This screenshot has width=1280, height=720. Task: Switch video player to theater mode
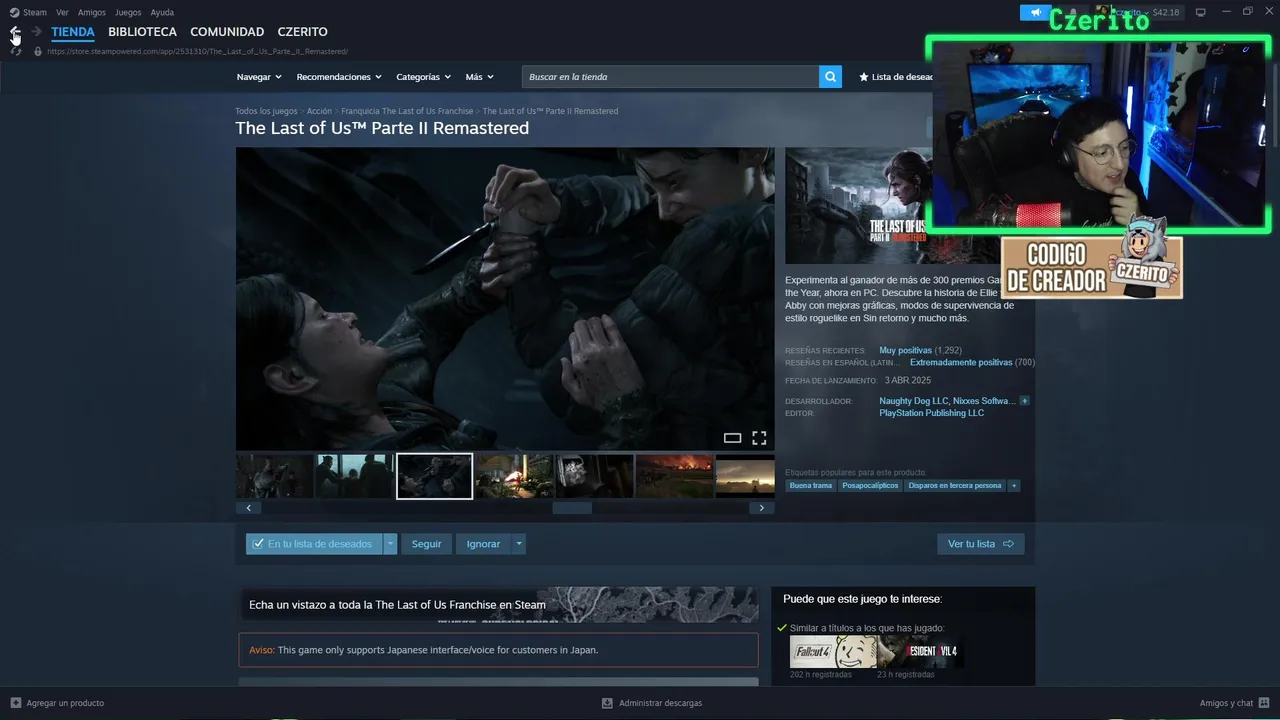[732, 438]
